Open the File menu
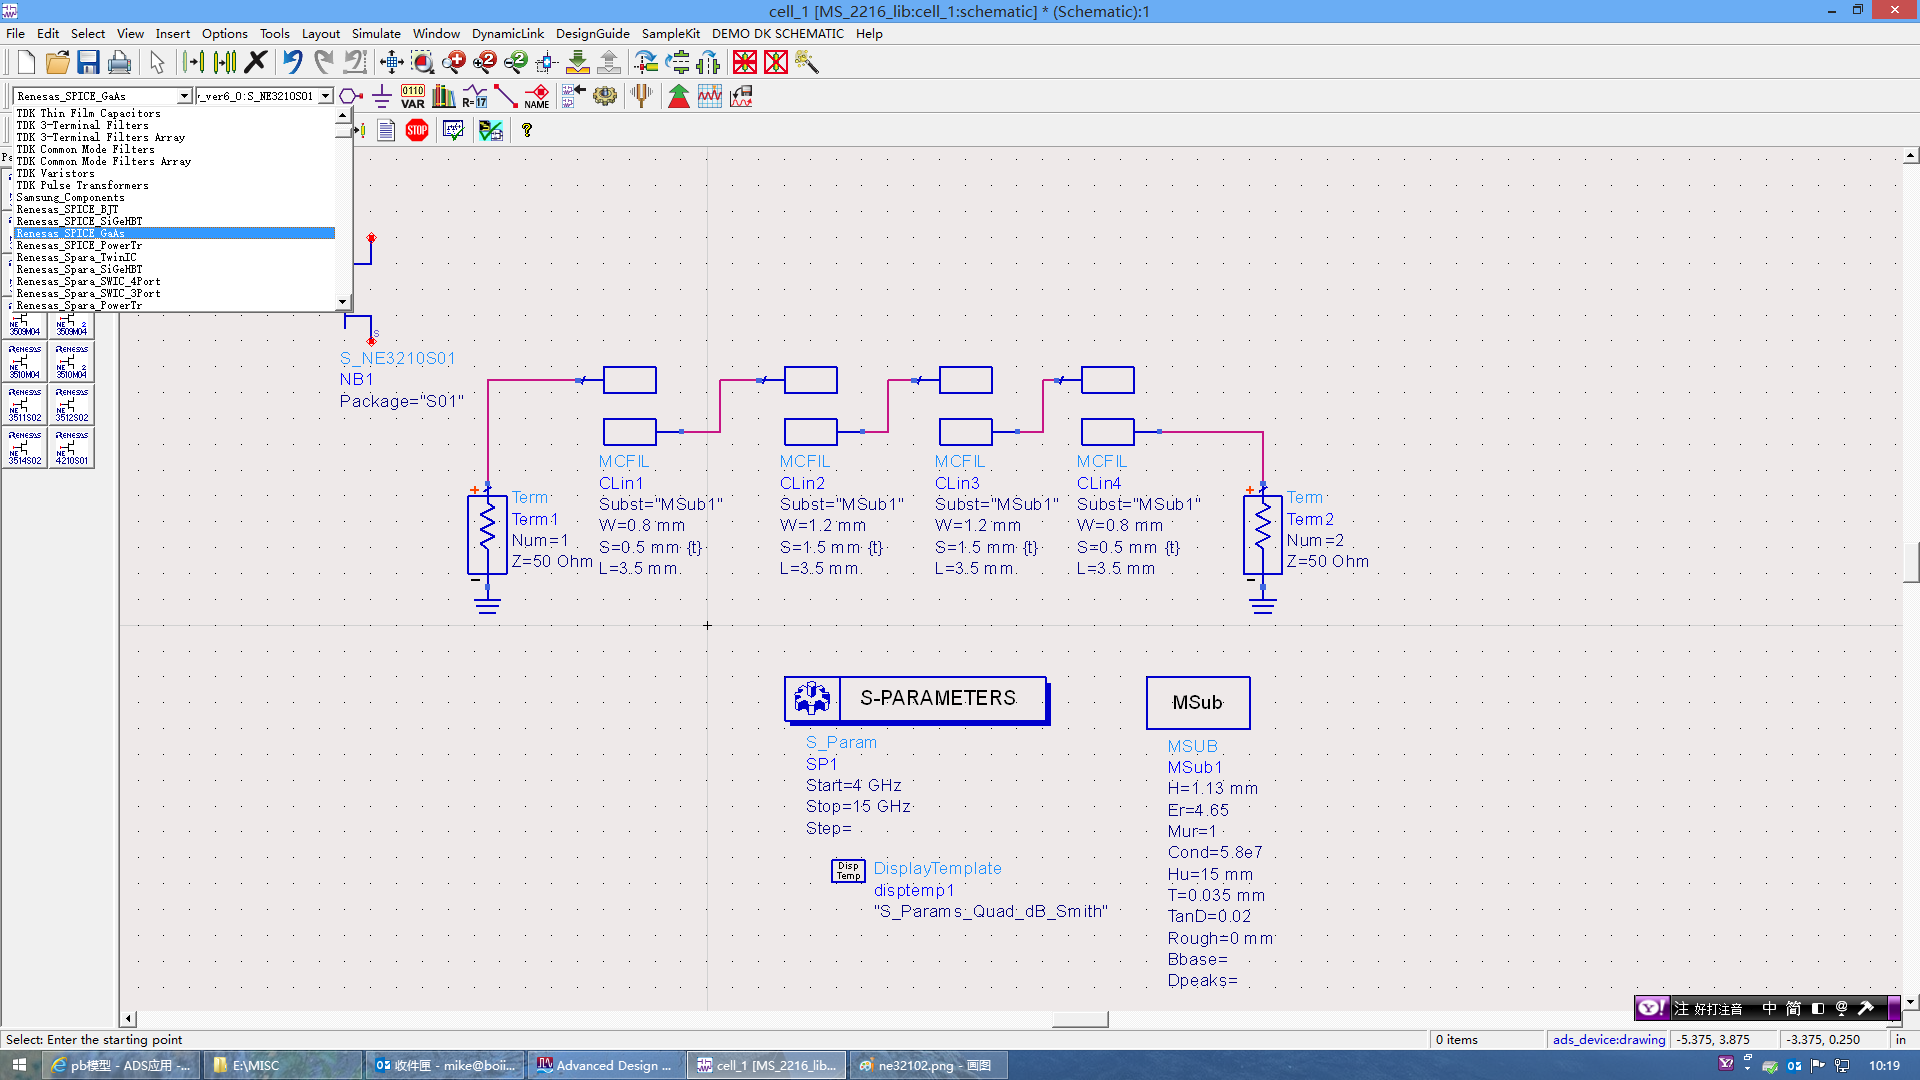Viewport: 1920px width, 1080px height. click(15, 33)
